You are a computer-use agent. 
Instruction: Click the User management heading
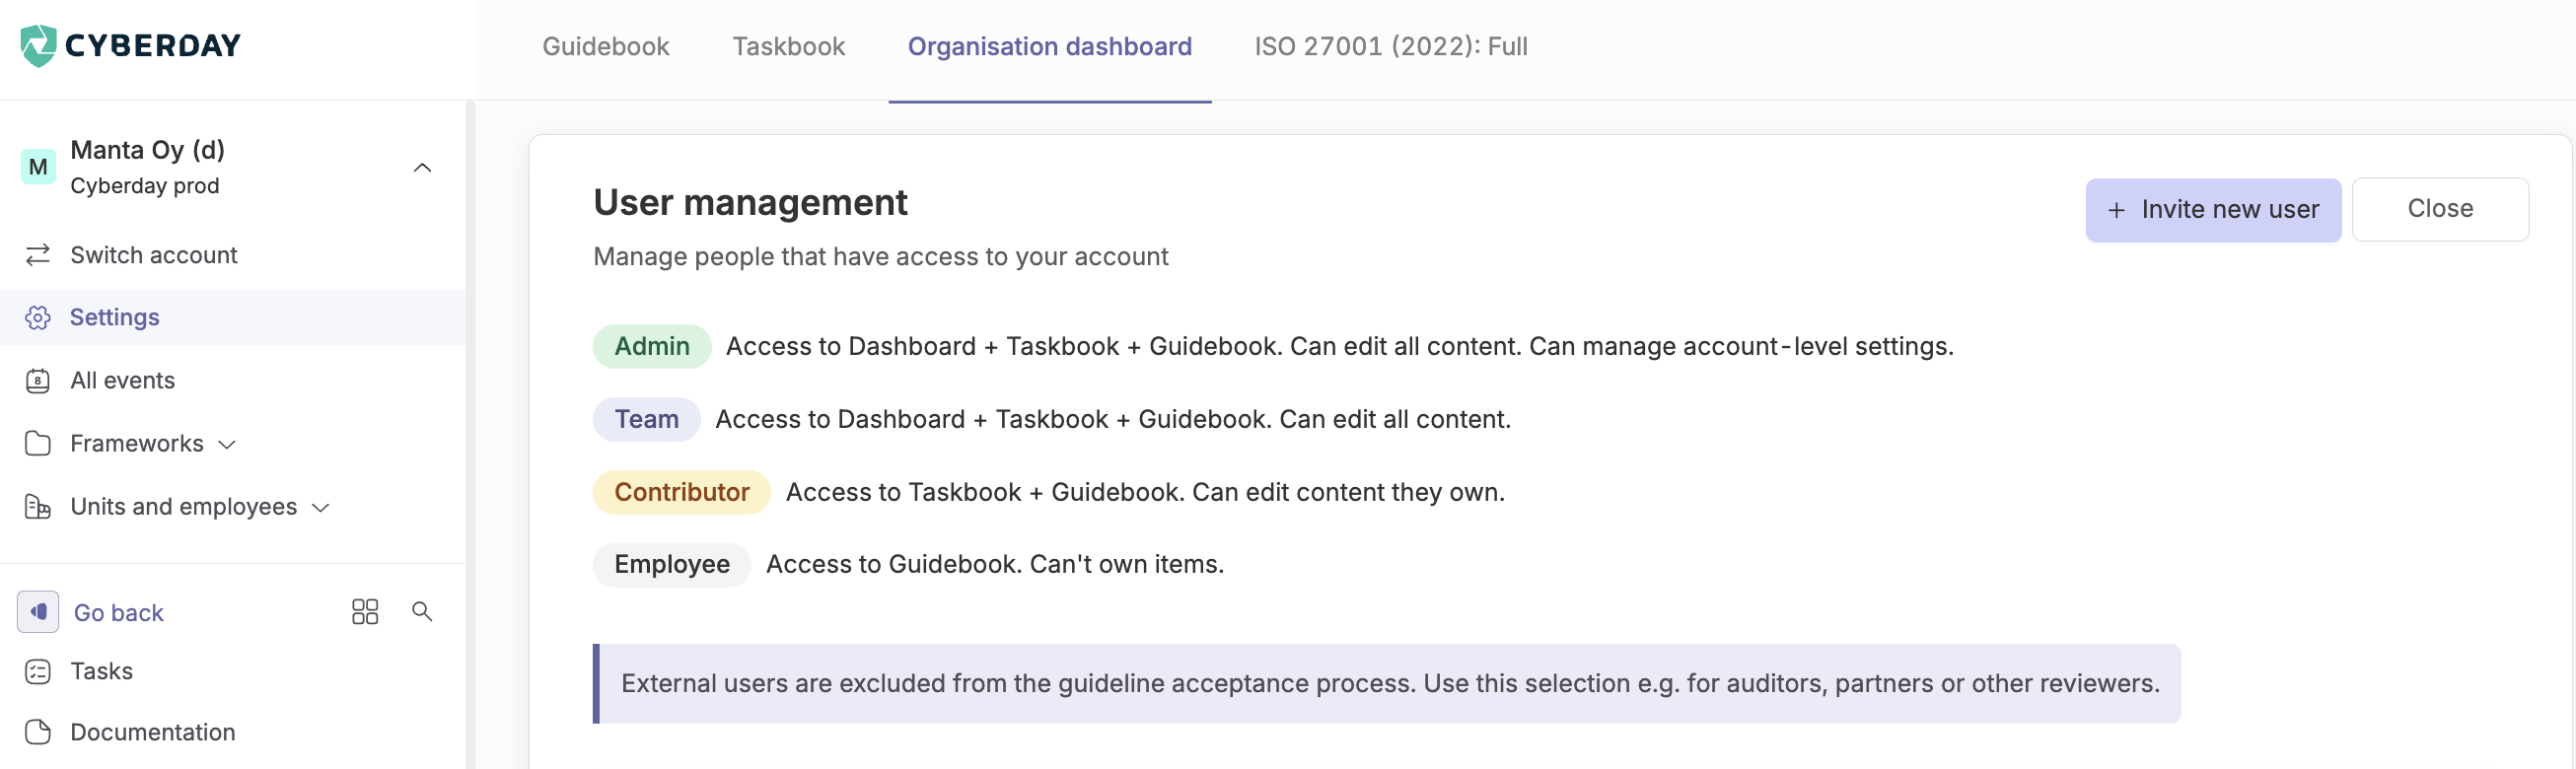[x=750, y=203]
